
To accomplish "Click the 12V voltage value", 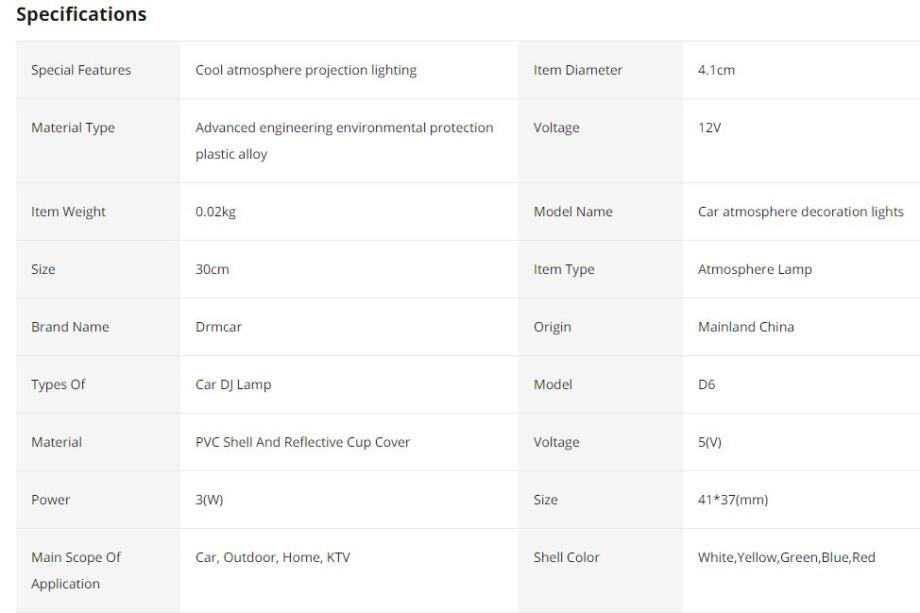I will 709,128.
